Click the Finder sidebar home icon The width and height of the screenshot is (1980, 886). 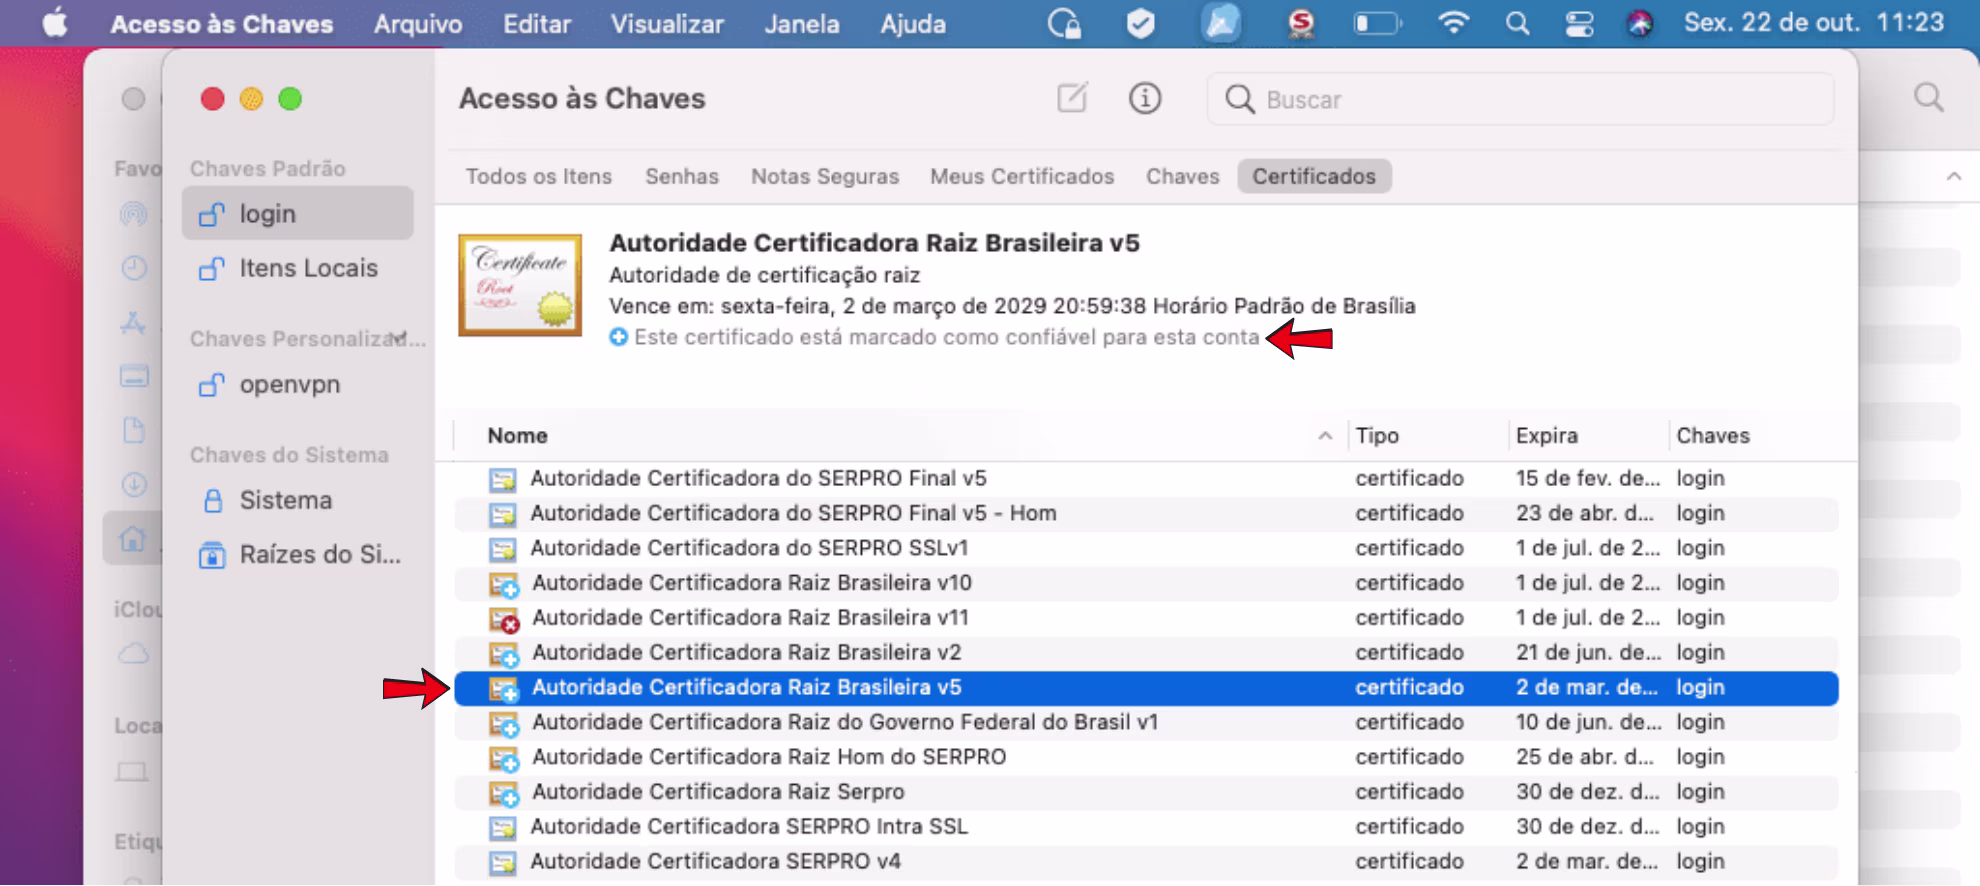tap(132, 538)
